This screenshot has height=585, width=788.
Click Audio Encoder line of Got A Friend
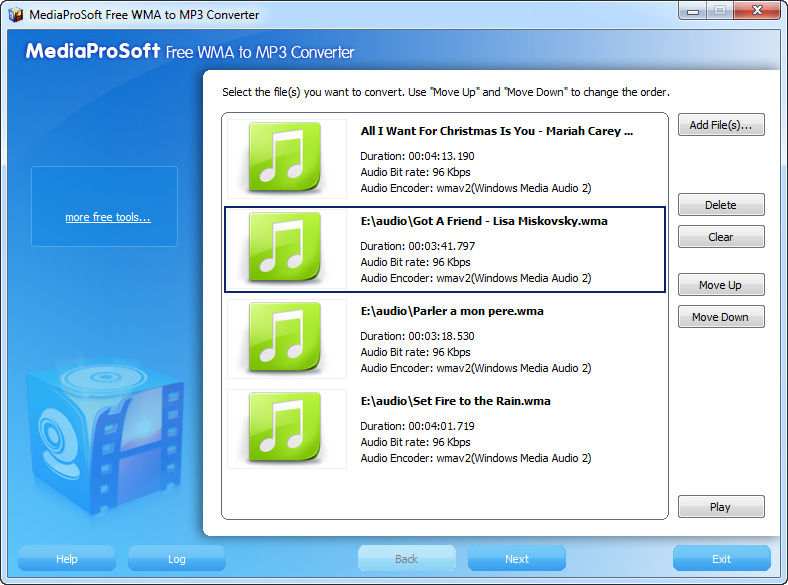475,278
